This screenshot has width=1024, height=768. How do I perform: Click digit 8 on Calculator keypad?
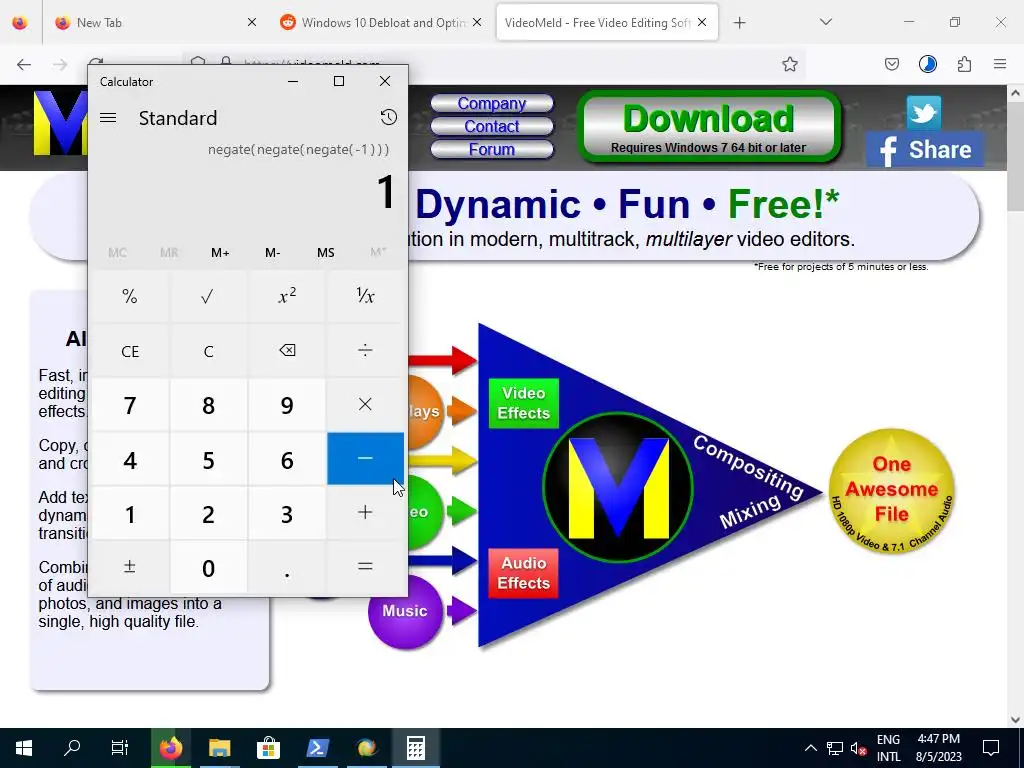tap(208, 405)
